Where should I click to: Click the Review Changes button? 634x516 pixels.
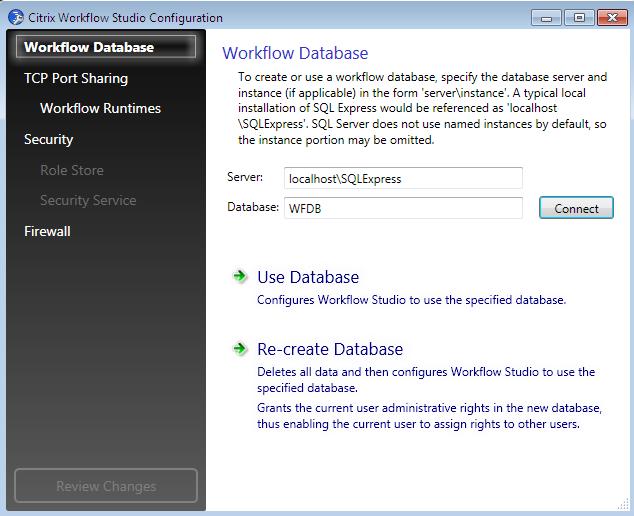click(x=106, y=486)
